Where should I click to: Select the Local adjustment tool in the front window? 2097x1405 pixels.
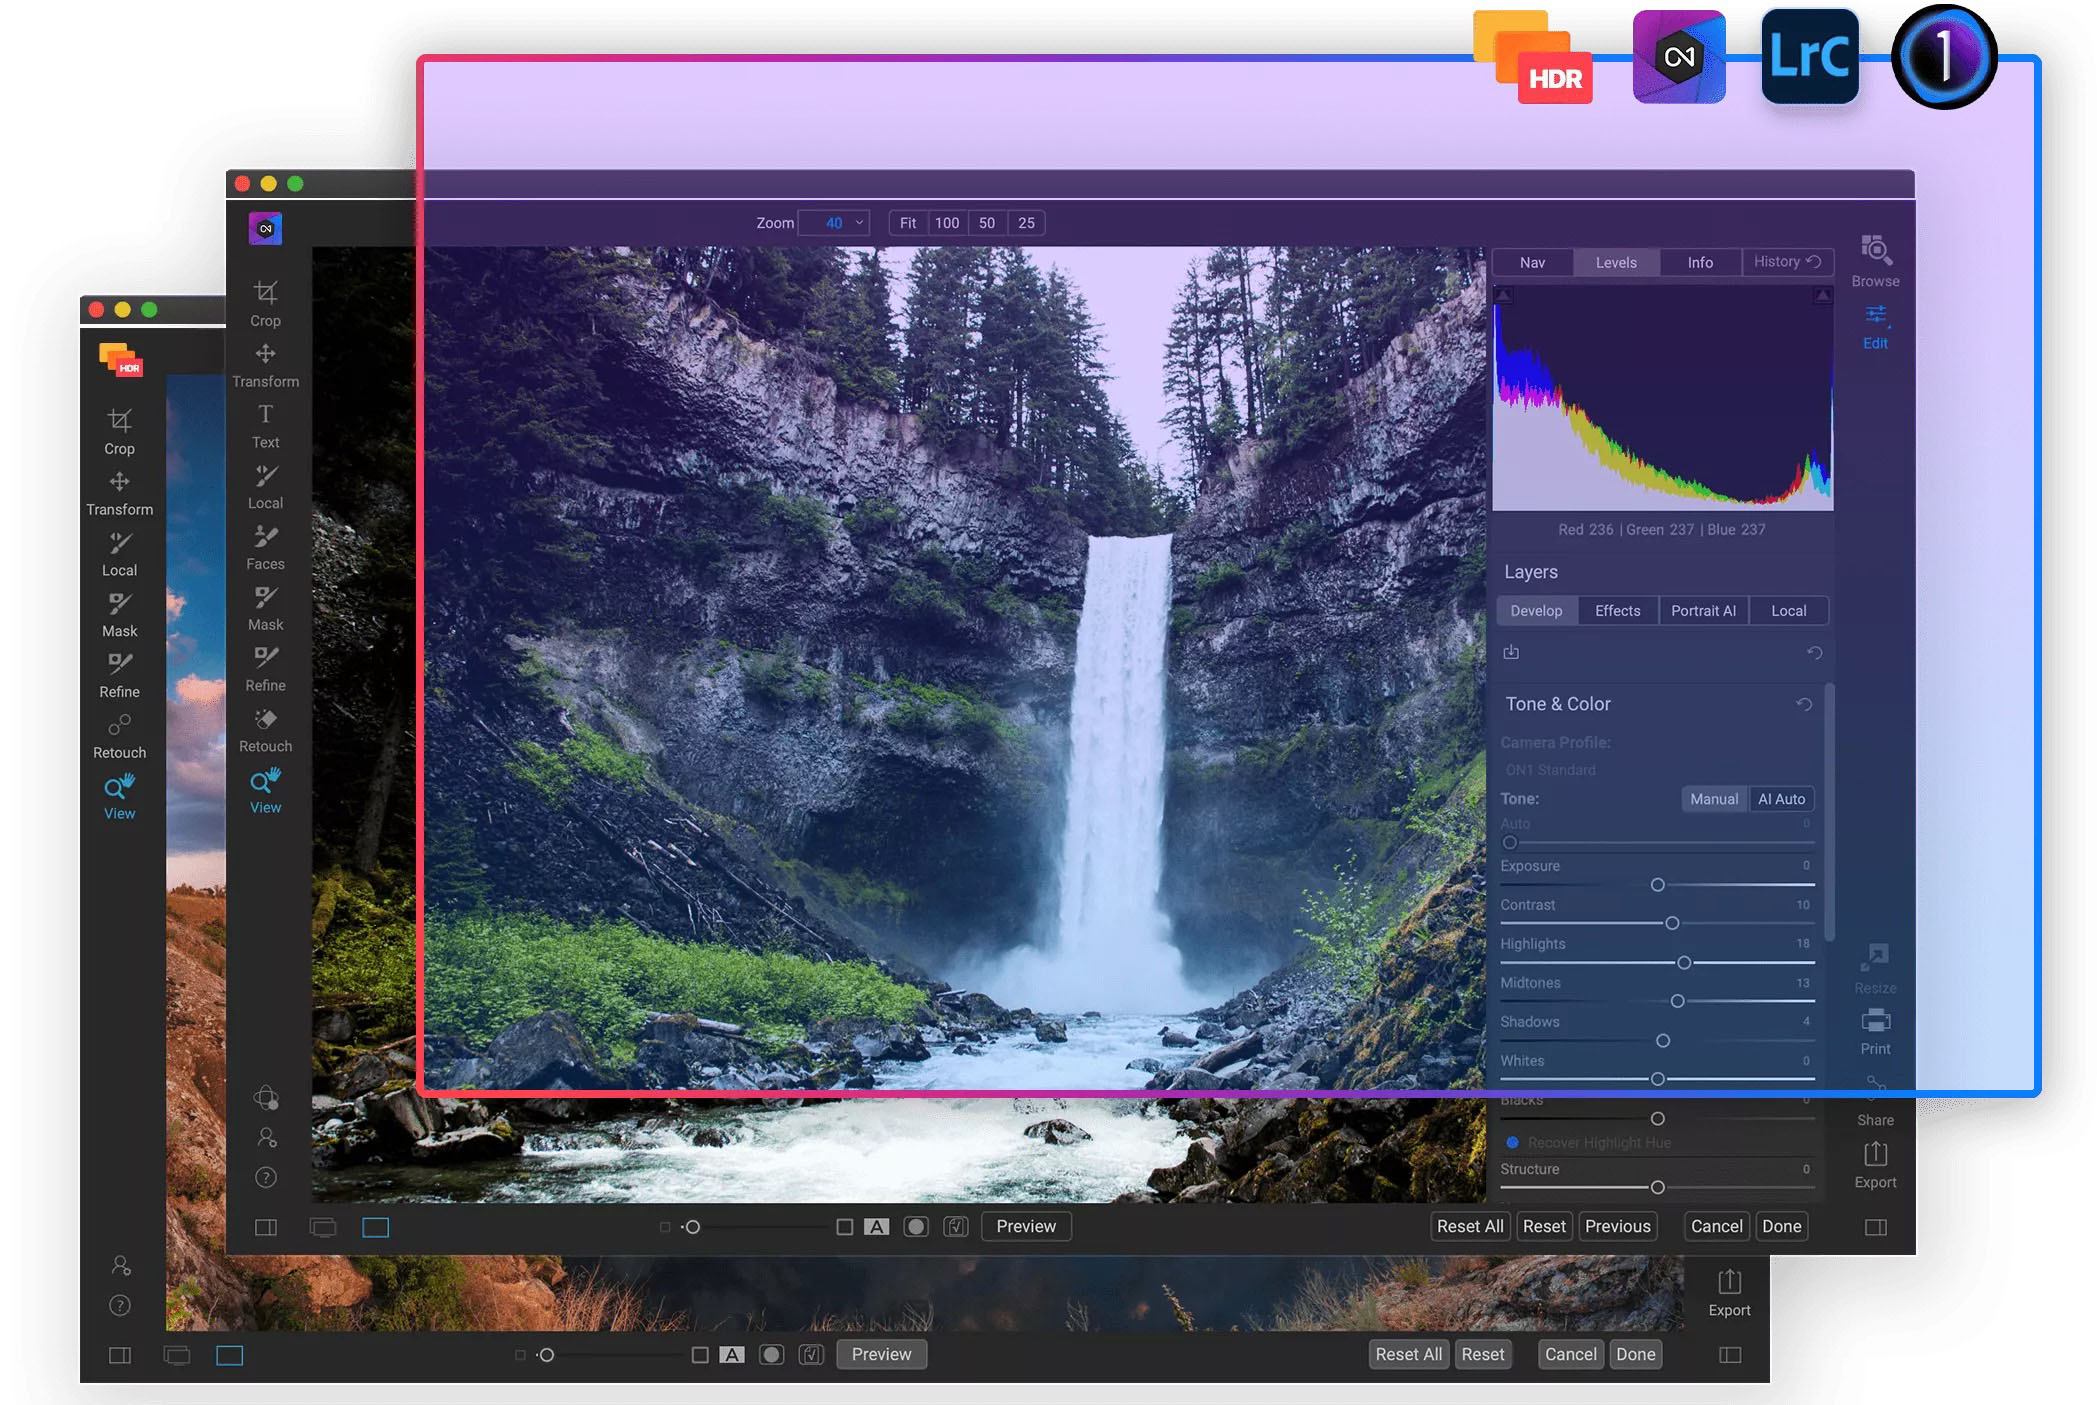tap(265, 487)
